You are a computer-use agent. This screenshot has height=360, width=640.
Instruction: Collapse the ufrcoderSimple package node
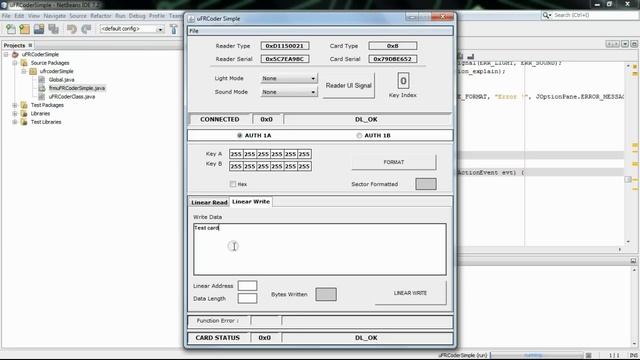click(x=24, y=71)
